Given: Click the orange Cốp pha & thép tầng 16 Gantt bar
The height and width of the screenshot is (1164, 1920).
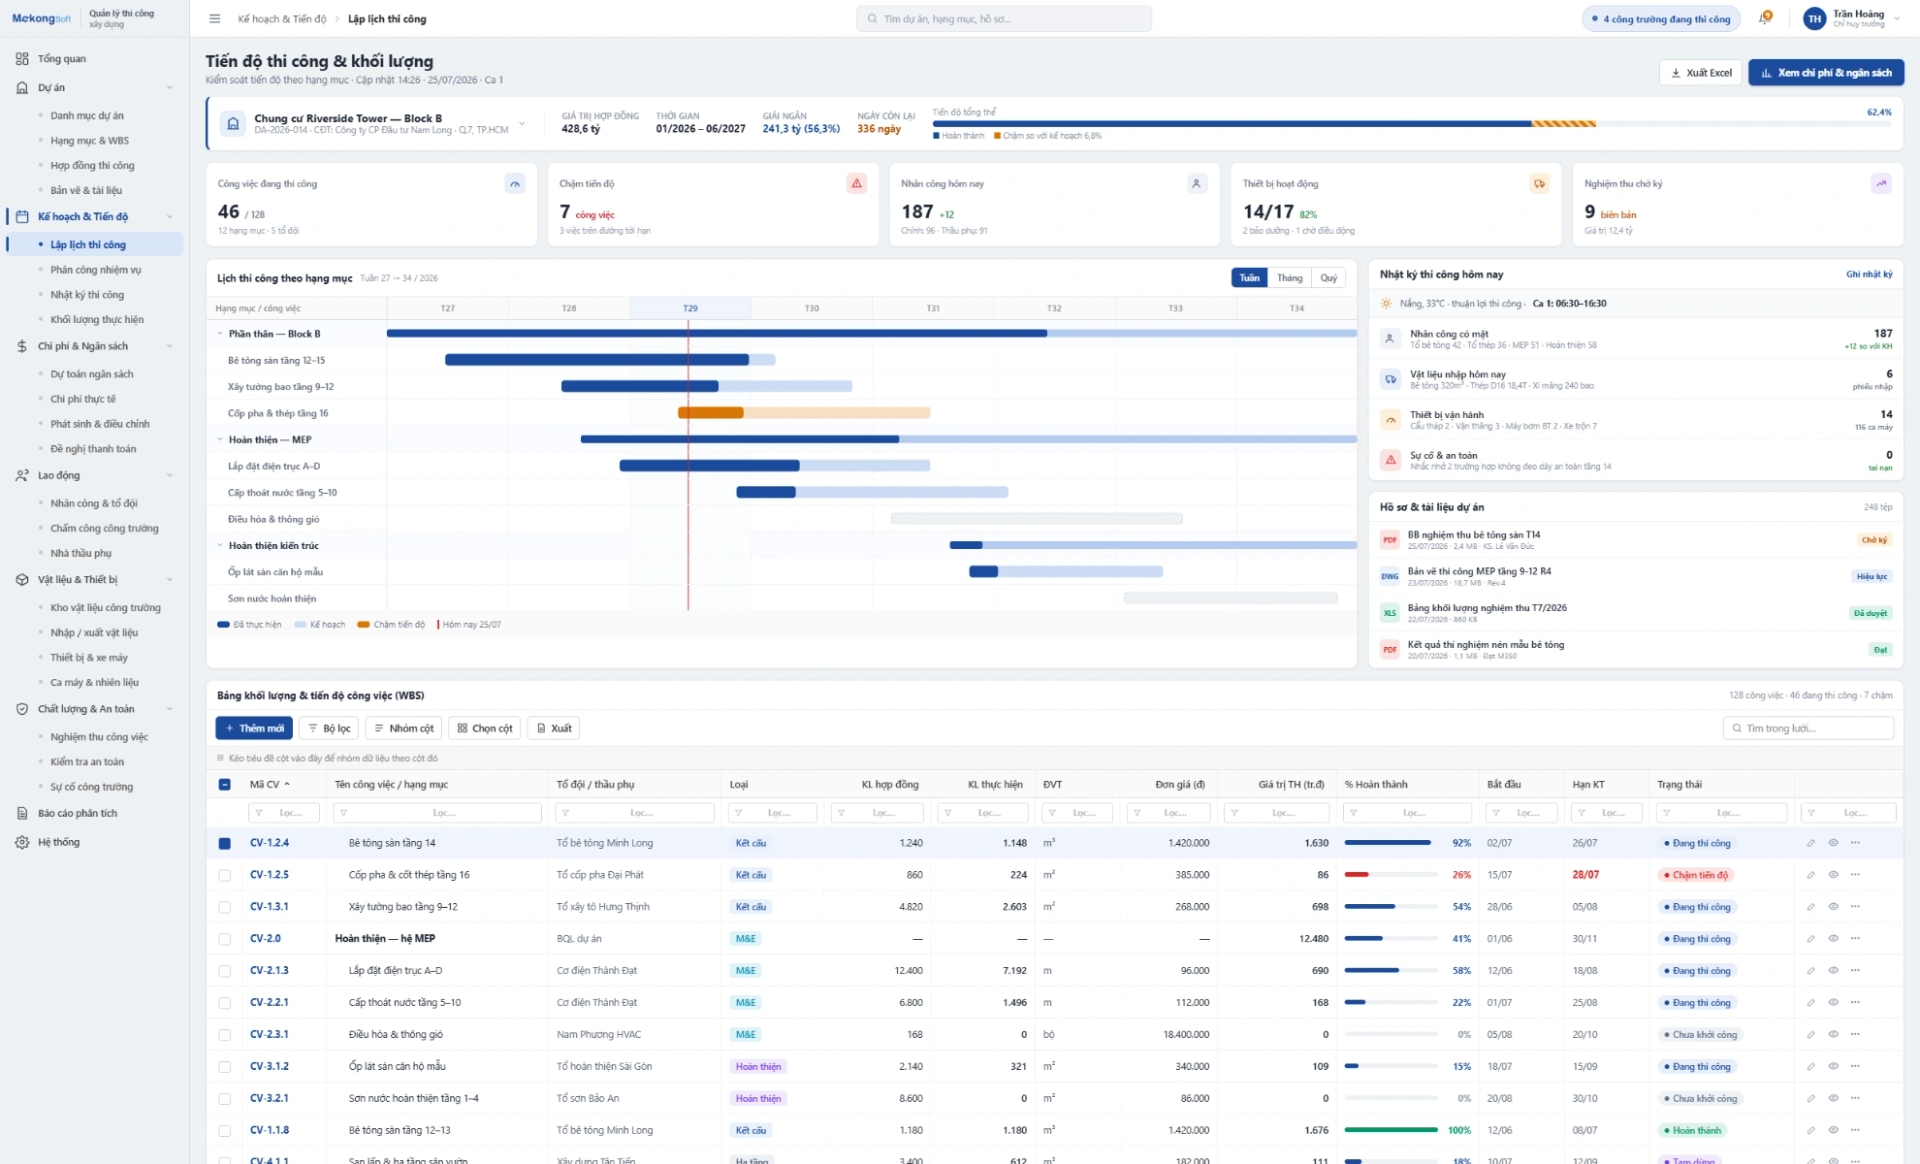Looking at the screenshot, I should click(711, 413).
